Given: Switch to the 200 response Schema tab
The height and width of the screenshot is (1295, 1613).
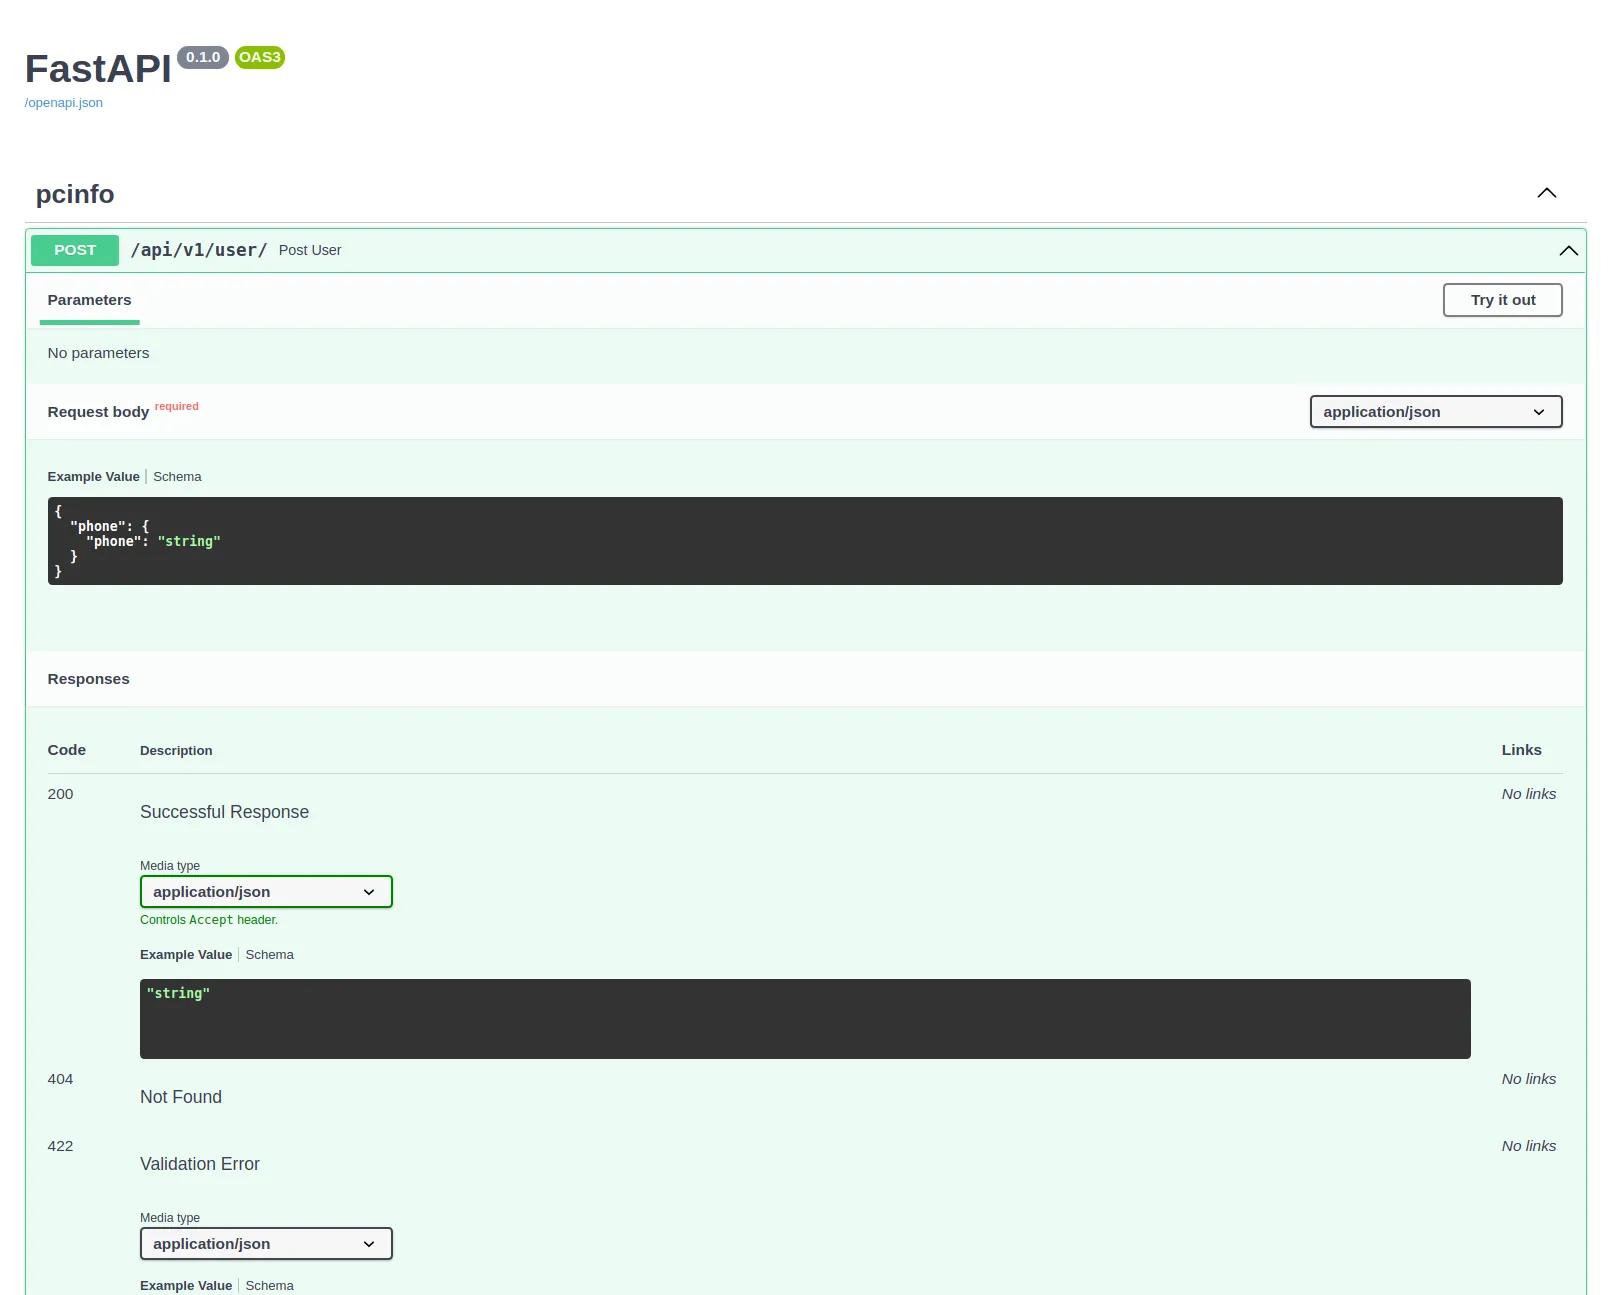Looking at the screenshot, I should click(x=270, y=955).
